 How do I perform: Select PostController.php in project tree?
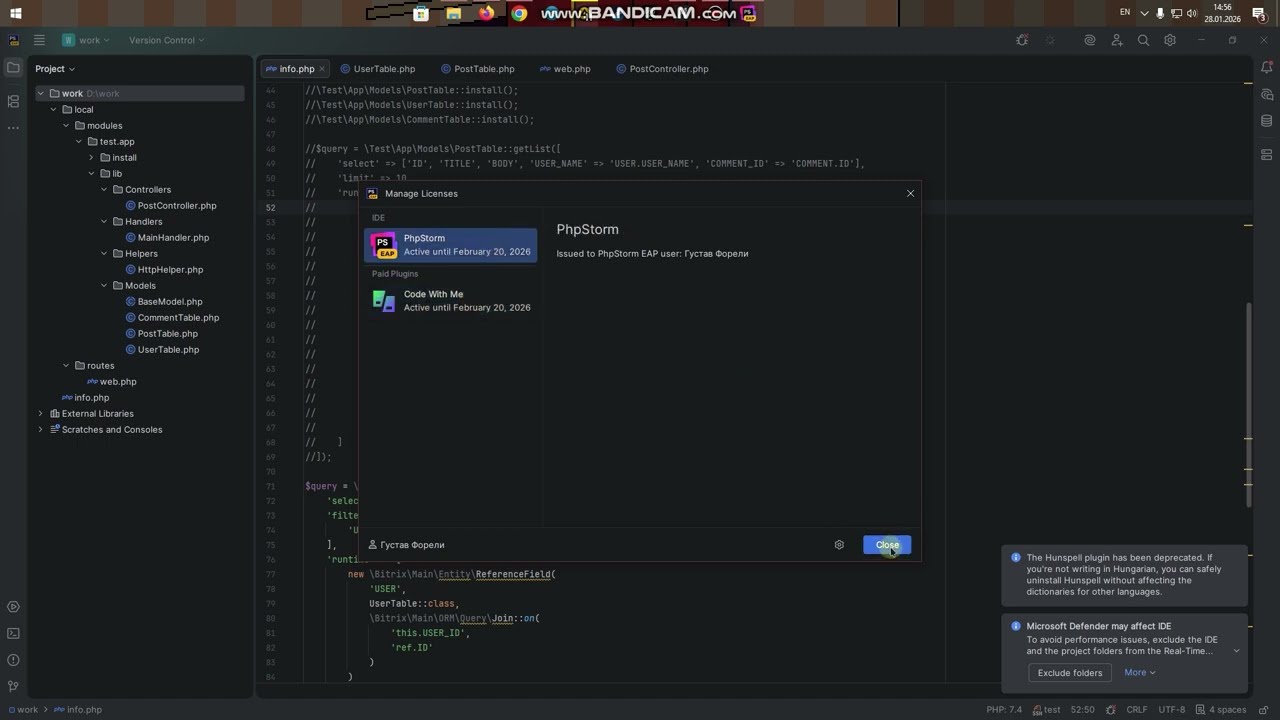point(176,205)
